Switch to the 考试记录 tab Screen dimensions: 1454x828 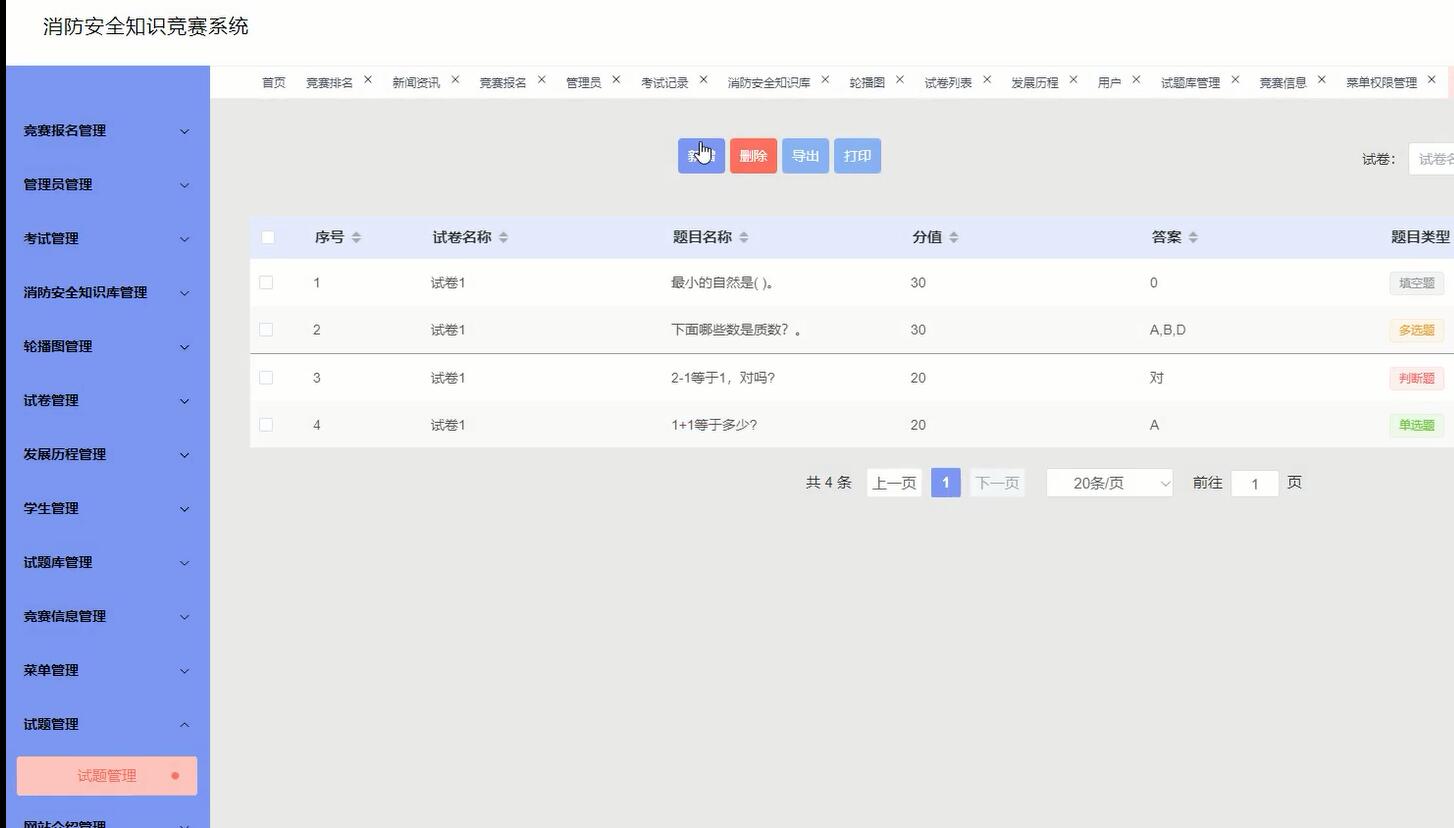coord(664,82)
